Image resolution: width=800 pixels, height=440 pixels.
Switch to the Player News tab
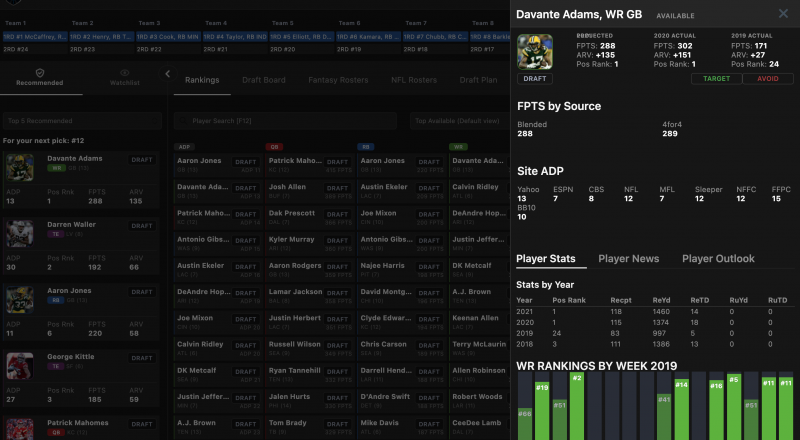[x=629, y=258]
